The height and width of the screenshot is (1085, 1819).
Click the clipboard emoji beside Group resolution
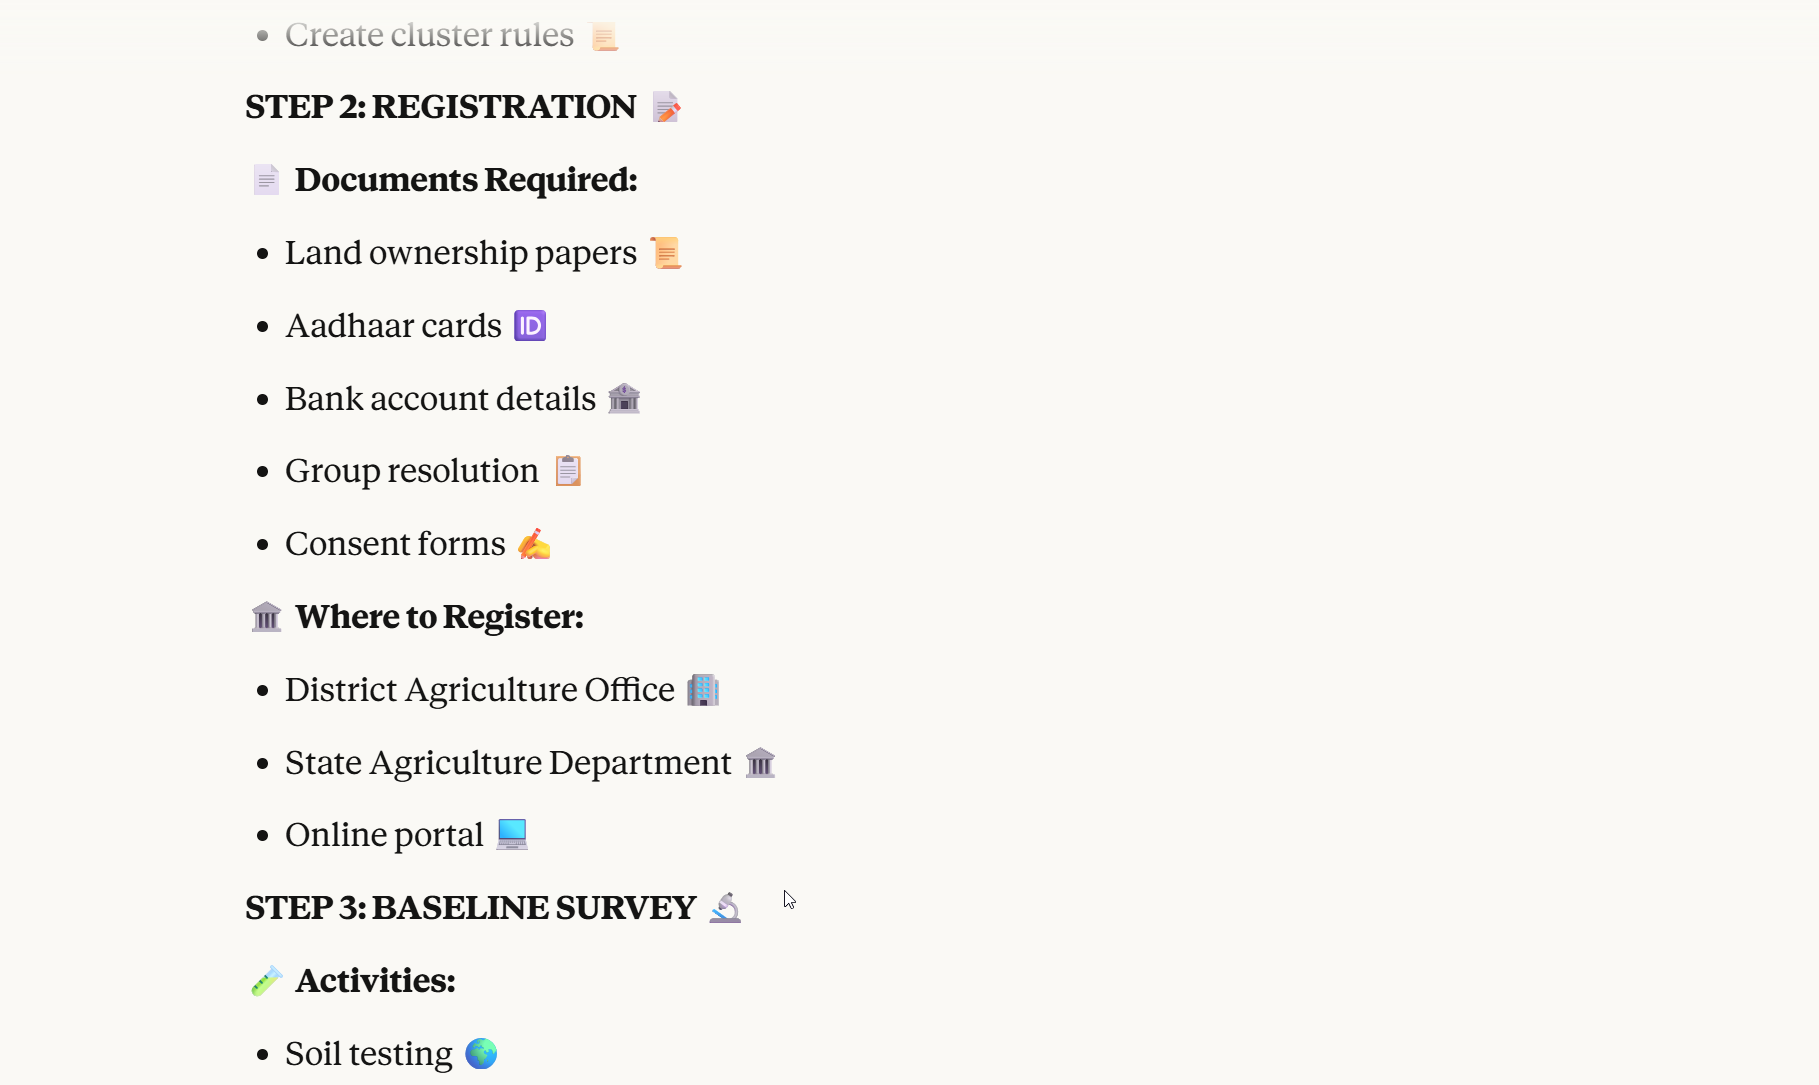[568, 470]
